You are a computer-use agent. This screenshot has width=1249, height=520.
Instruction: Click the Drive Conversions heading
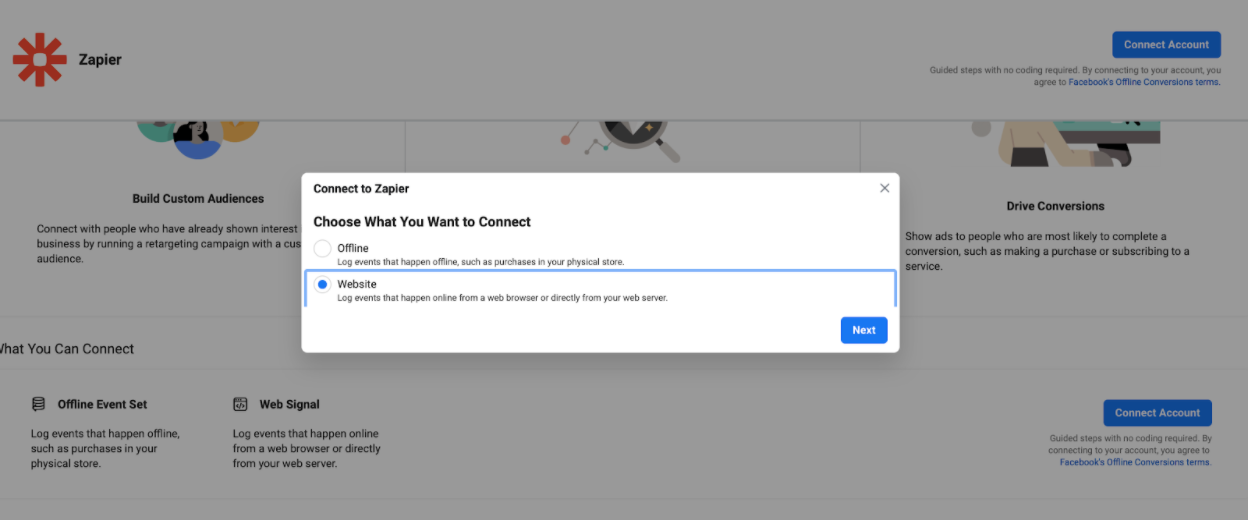(x=1055, y=206)
